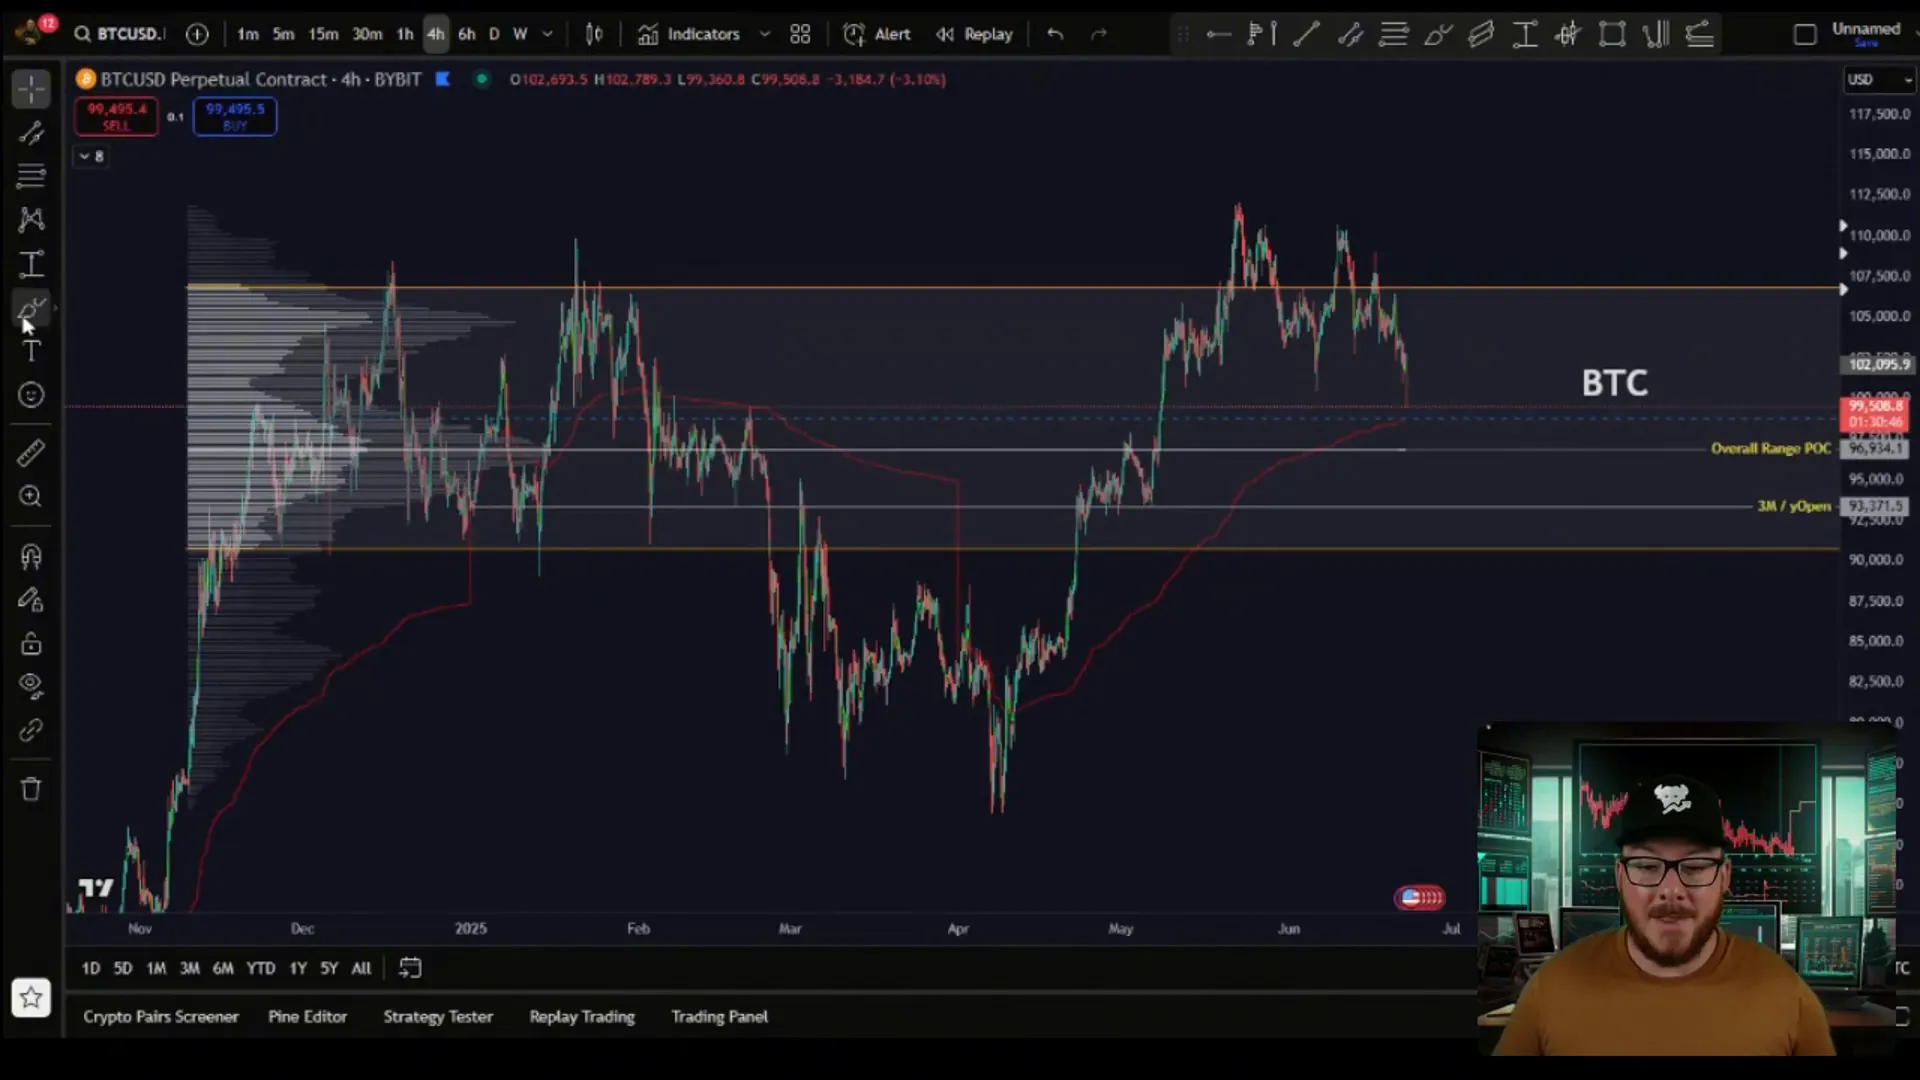Image resolution: width=1920 pixels, height=1080 pixels.
Task: Open the Unnamed layout name menu
Action: click(1866, 33)
